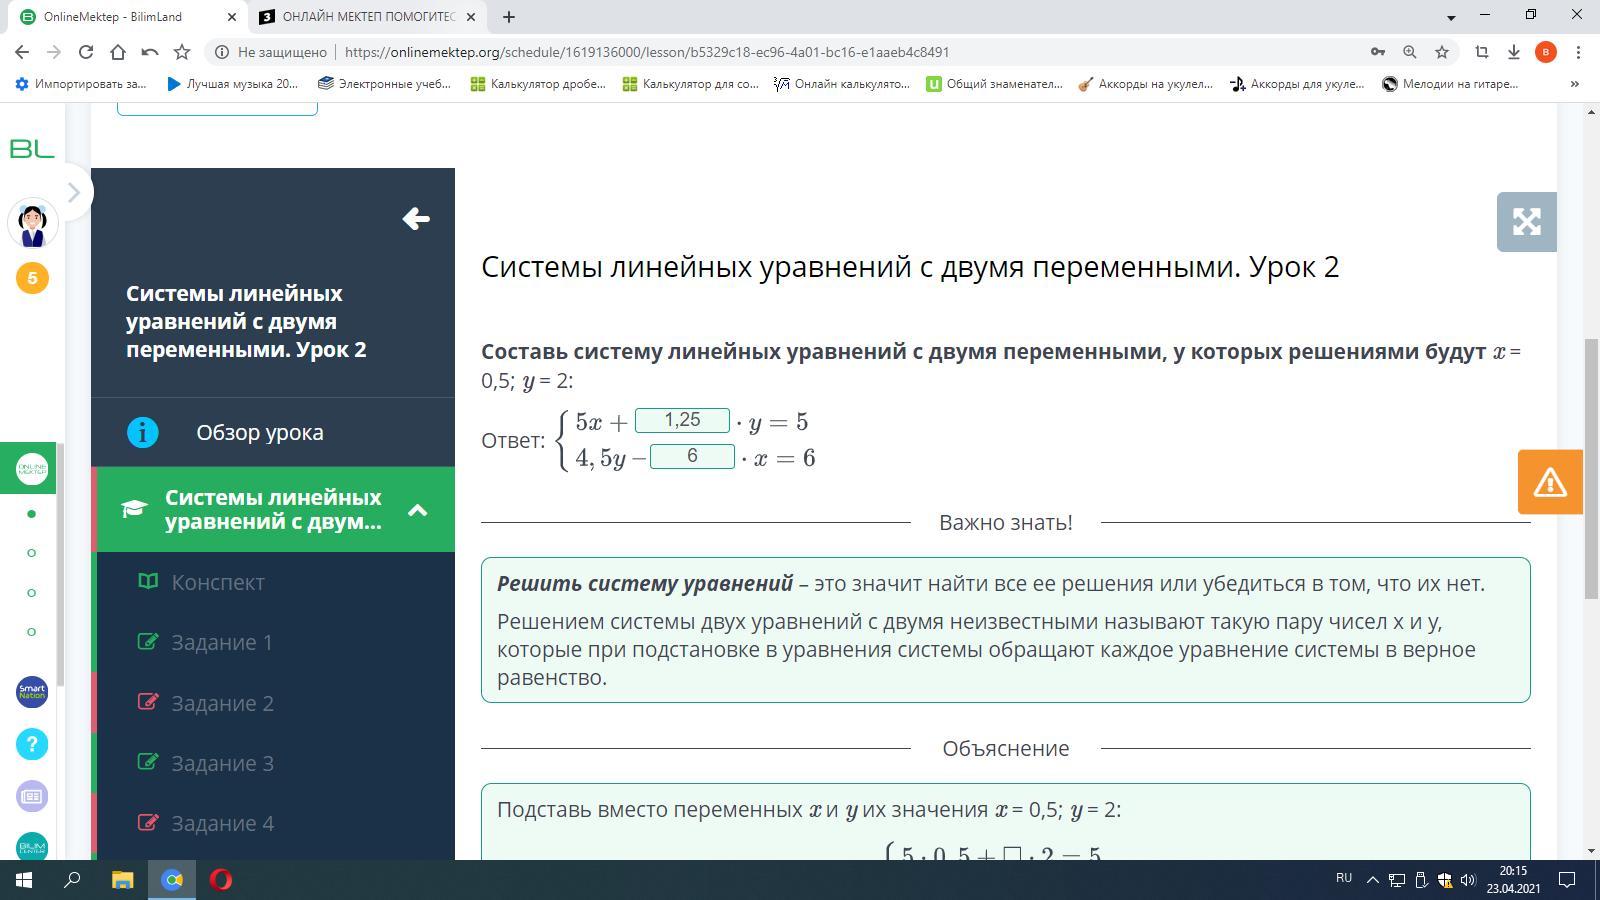Open the saved password key icon
The height and width of the screenshot is (900, 1600).
[x=1378, y=52]
